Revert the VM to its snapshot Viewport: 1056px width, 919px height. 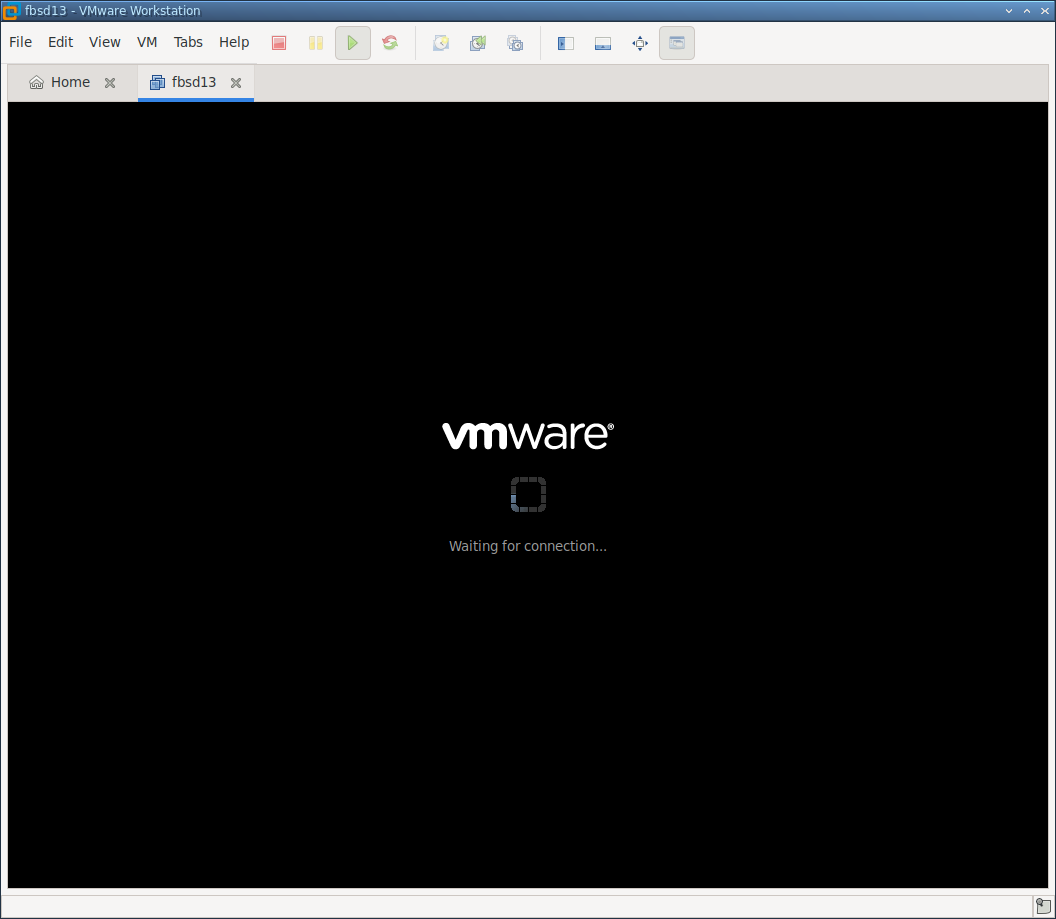coord(478,43)
